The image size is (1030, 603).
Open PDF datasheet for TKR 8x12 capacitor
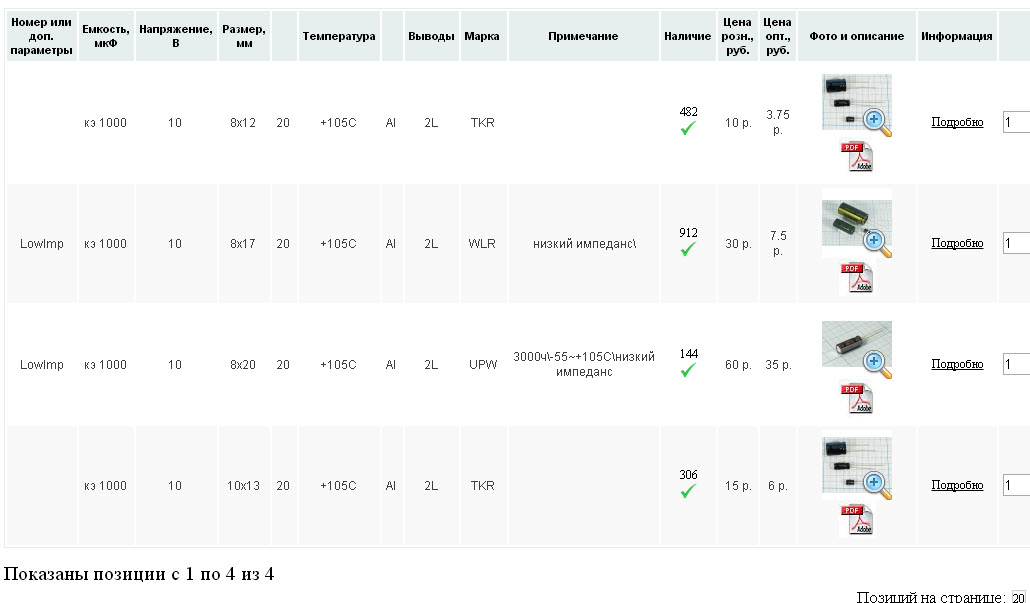pos(857,156)
